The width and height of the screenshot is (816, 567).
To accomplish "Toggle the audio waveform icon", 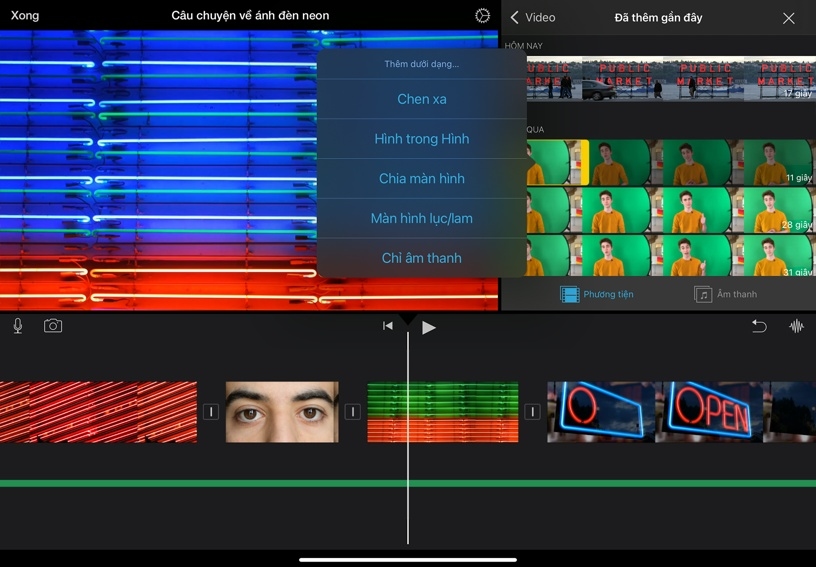I will click(x=796, y=326).
